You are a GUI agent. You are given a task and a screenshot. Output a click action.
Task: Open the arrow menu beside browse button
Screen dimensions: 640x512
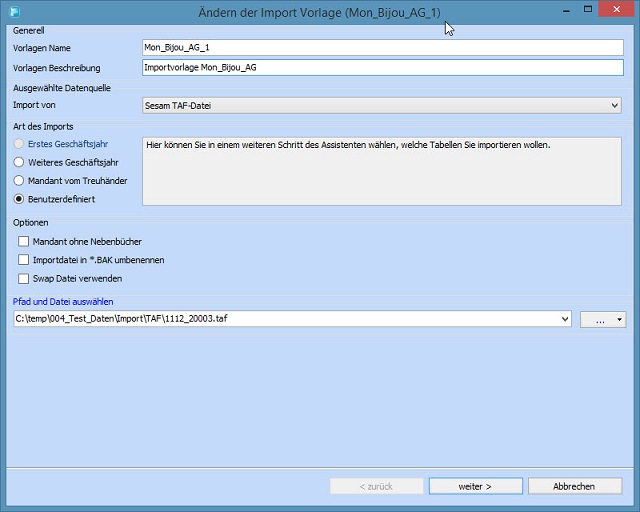click(621, 319)
